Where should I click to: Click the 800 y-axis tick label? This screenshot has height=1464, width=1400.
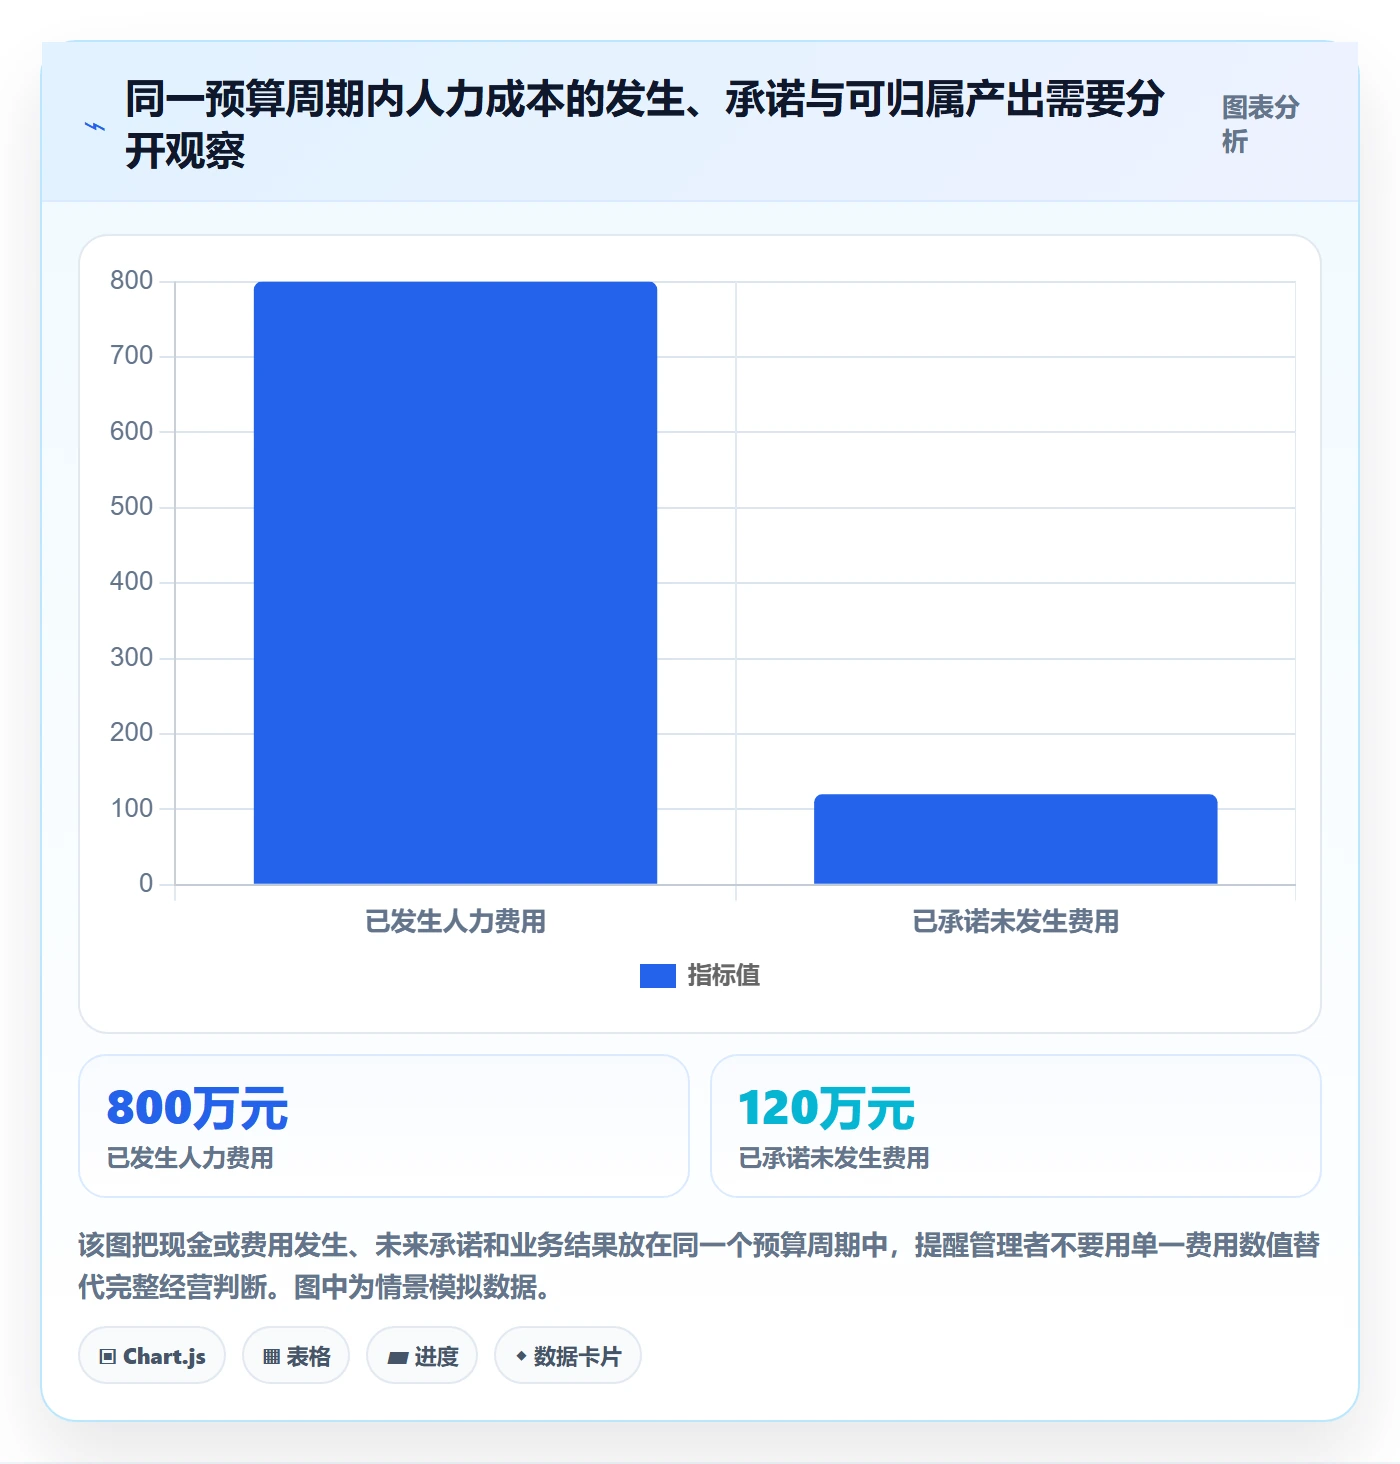131,281
